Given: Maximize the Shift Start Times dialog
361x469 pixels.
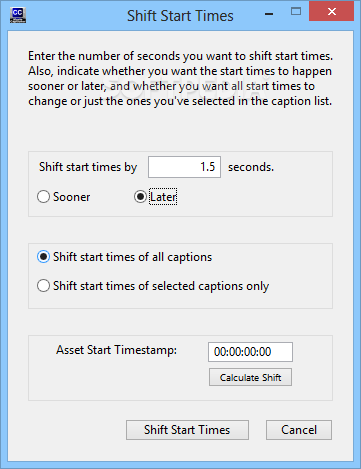Looking at the screenshot, I should coord(296,12).
